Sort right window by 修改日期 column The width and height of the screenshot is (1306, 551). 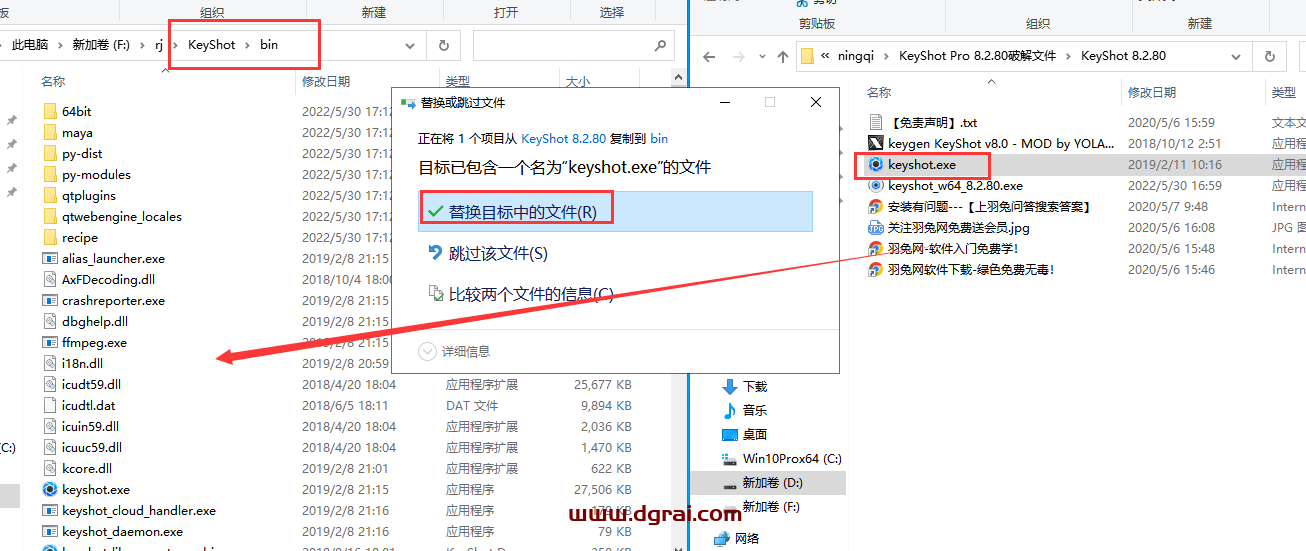pos(1152,92)
